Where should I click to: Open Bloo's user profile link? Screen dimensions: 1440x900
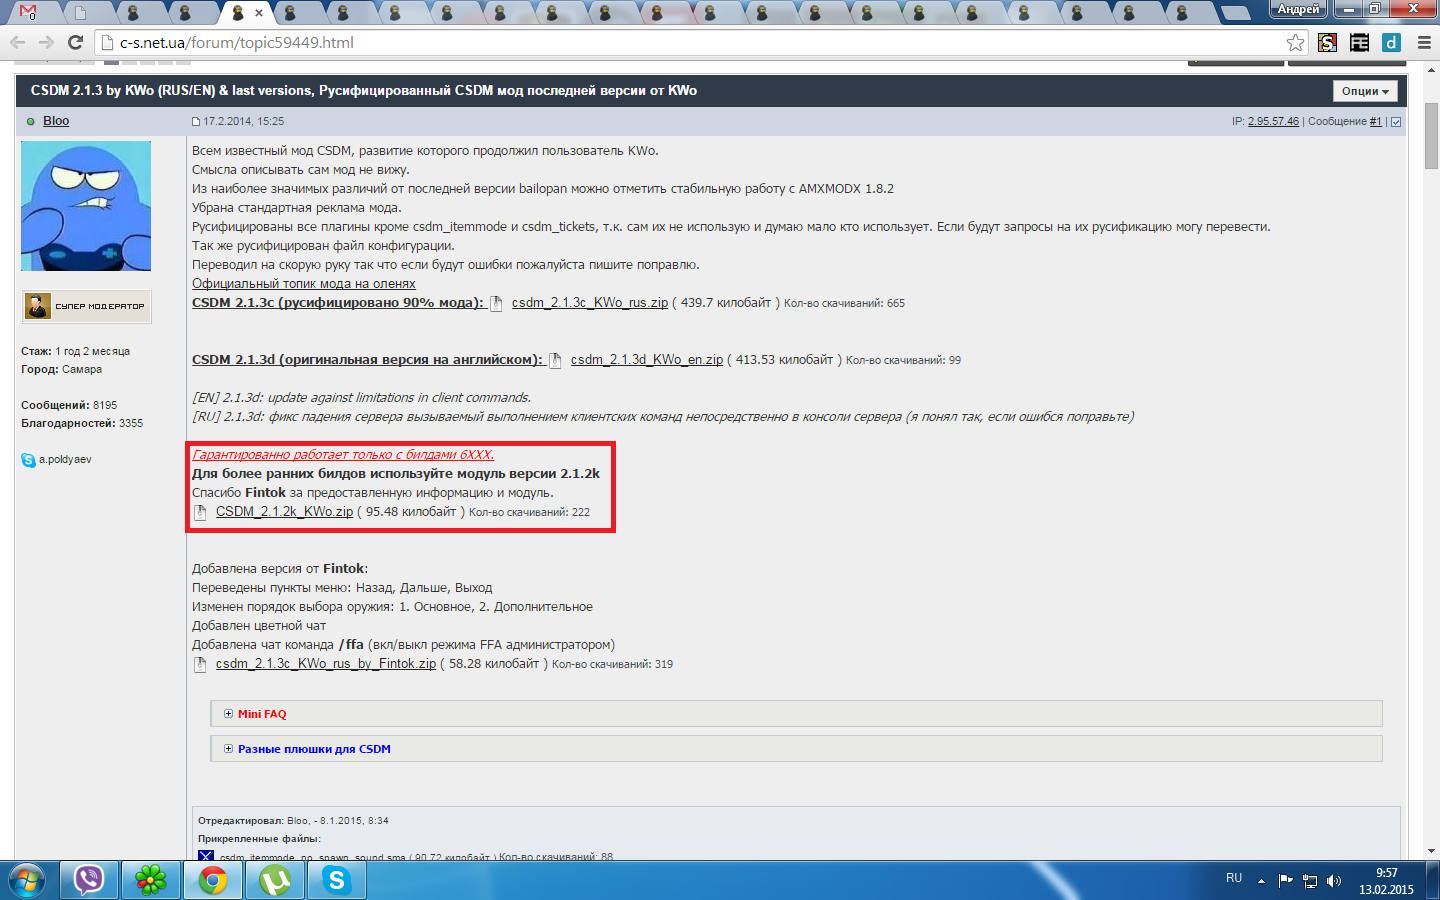[56, 121]
